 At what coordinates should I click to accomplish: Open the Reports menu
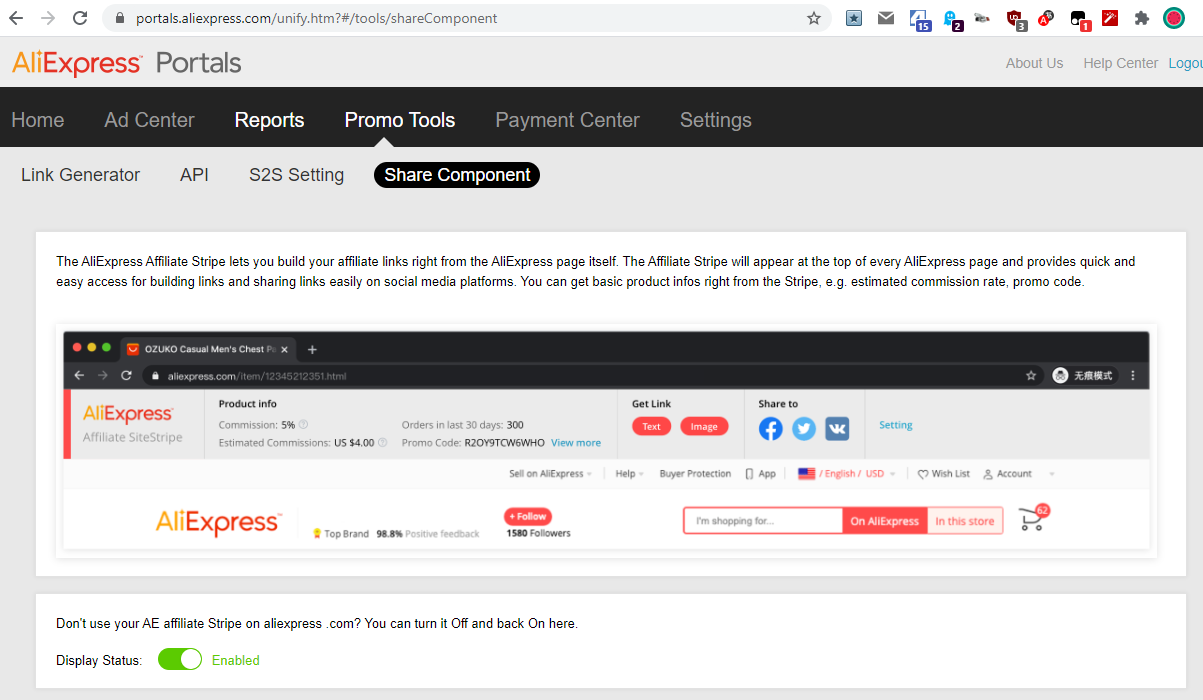pos(269,120)
